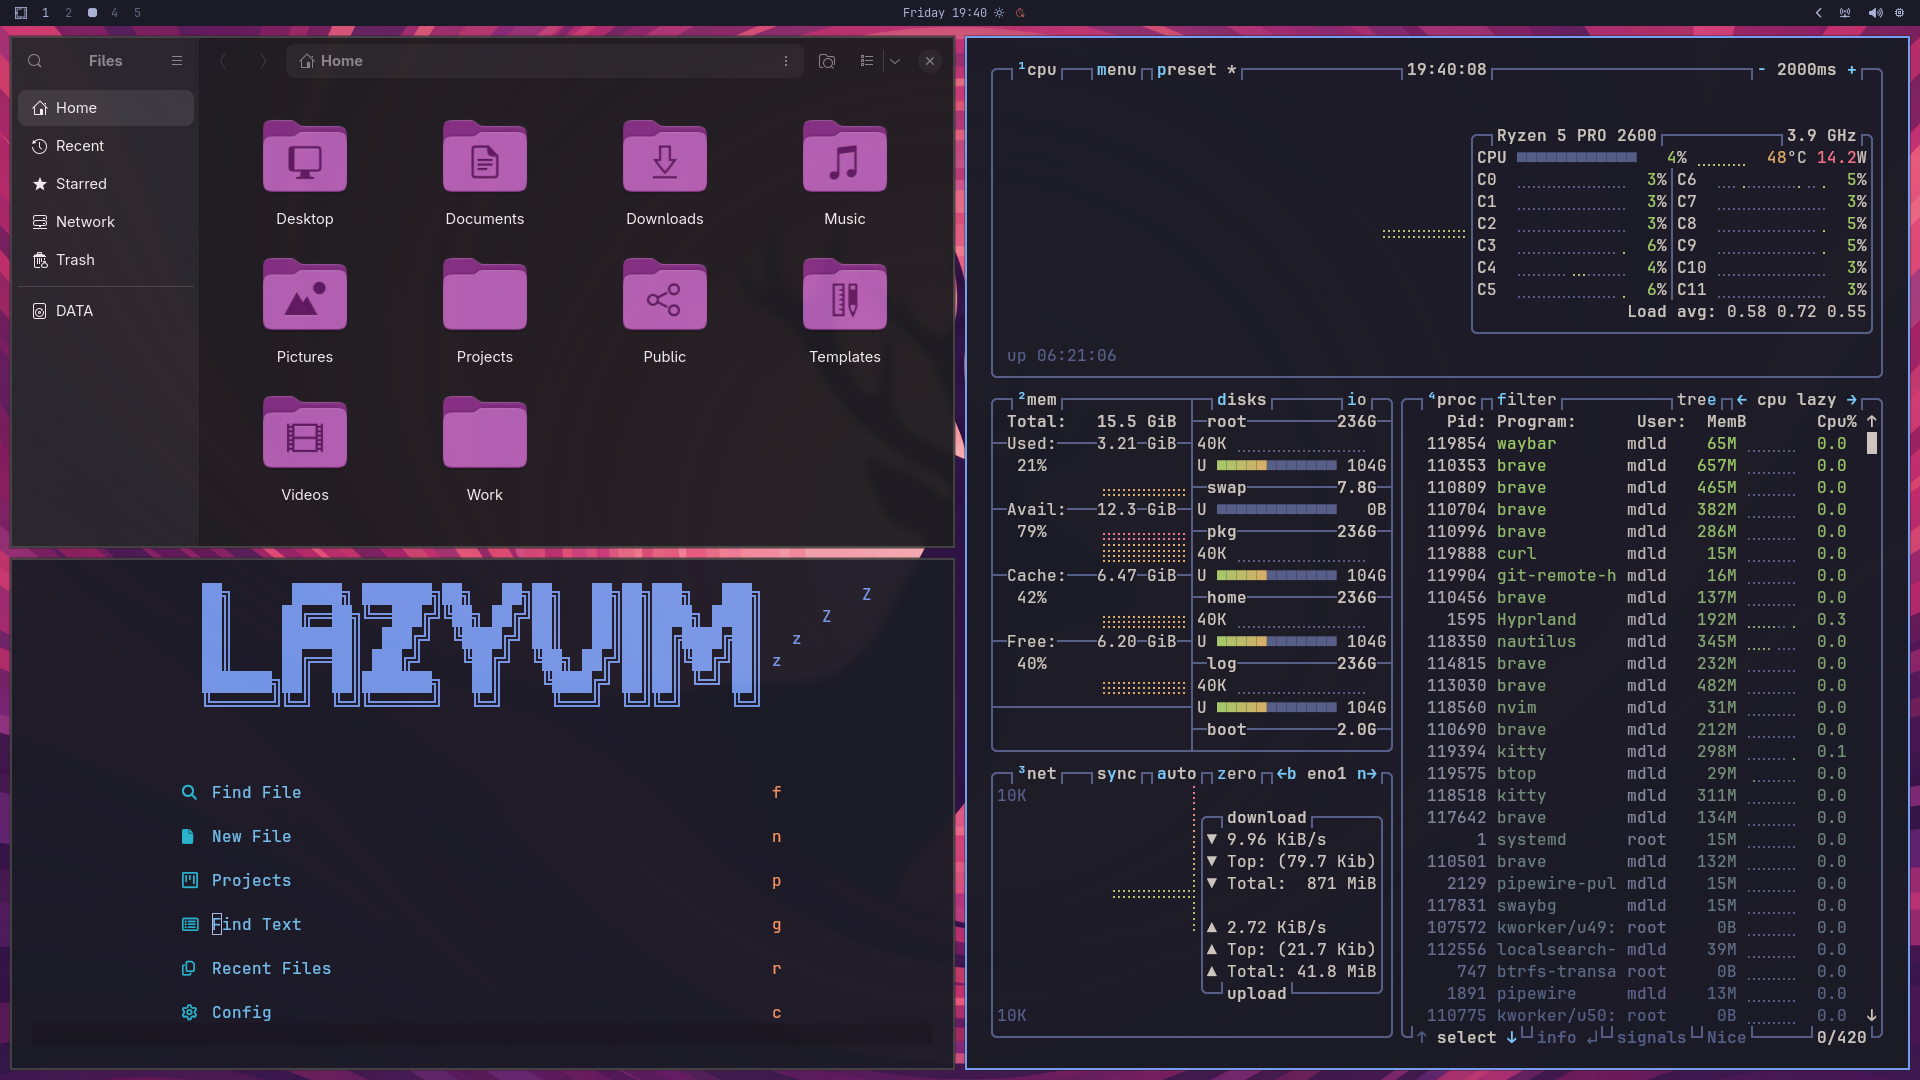Toggle the disks panel in btop

point(1241,399)
